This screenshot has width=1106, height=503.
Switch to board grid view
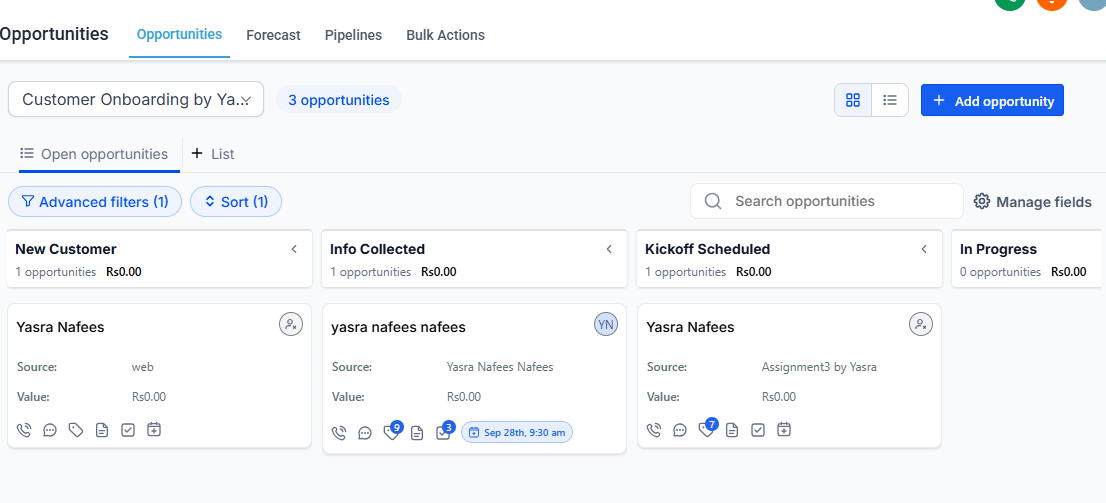(853, 100)
